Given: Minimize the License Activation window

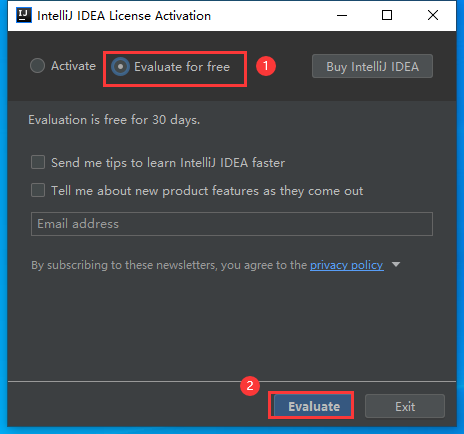Looking at the screenshot, I should point(342,15).
